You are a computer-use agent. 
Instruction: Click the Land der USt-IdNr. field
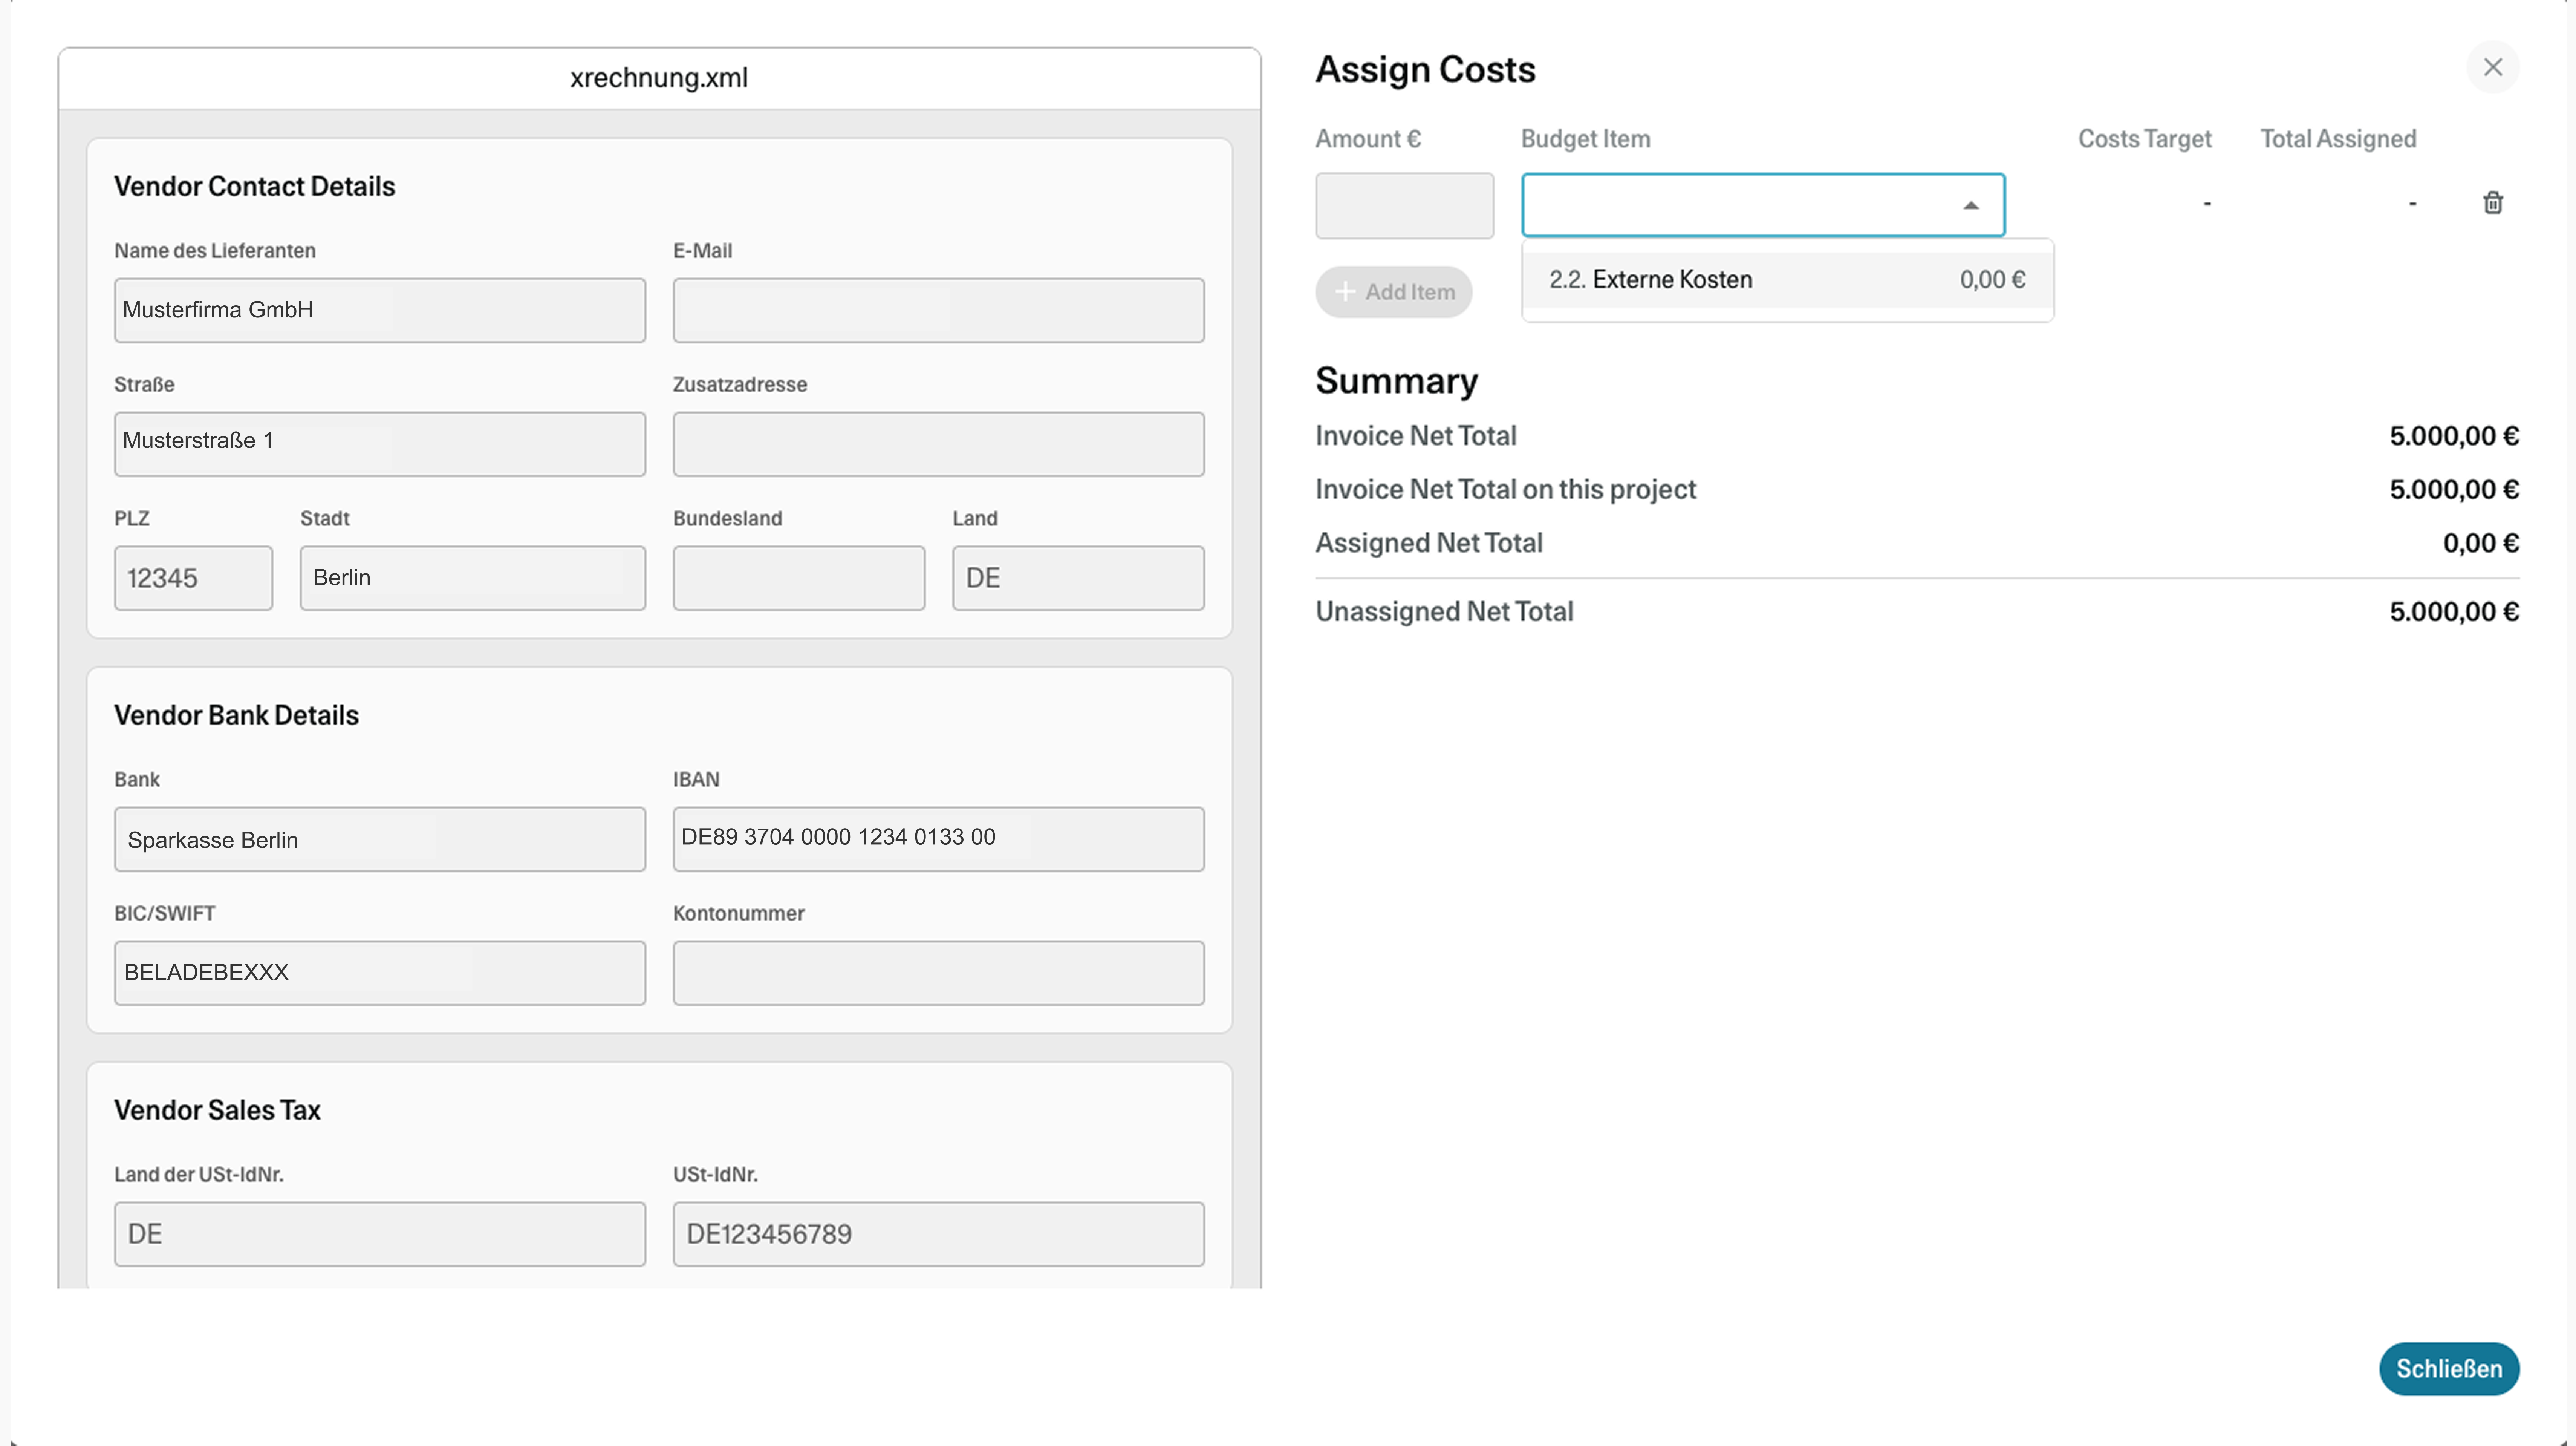379,1234
